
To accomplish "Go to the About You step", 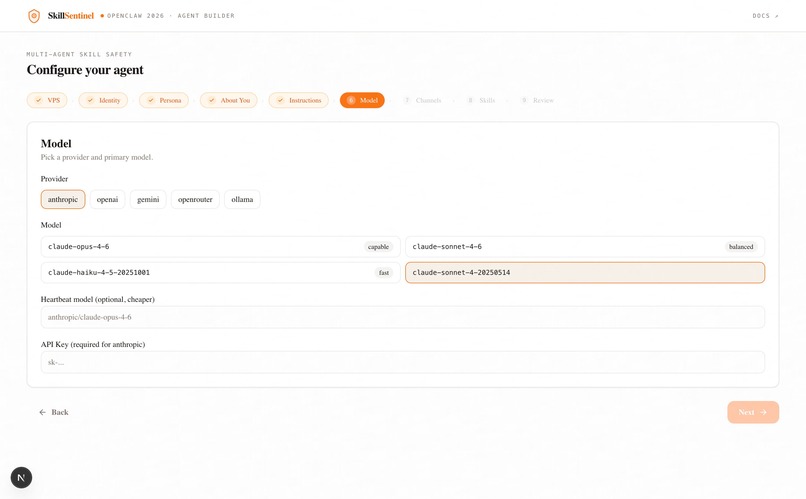I will [x=229, y=100].
